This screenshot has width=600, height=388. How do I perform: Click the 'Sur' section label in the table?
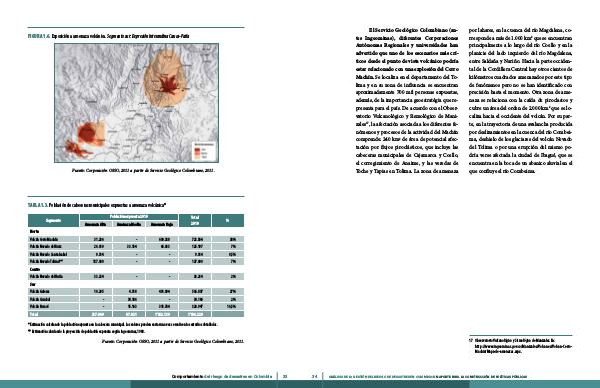click(33, 284)
